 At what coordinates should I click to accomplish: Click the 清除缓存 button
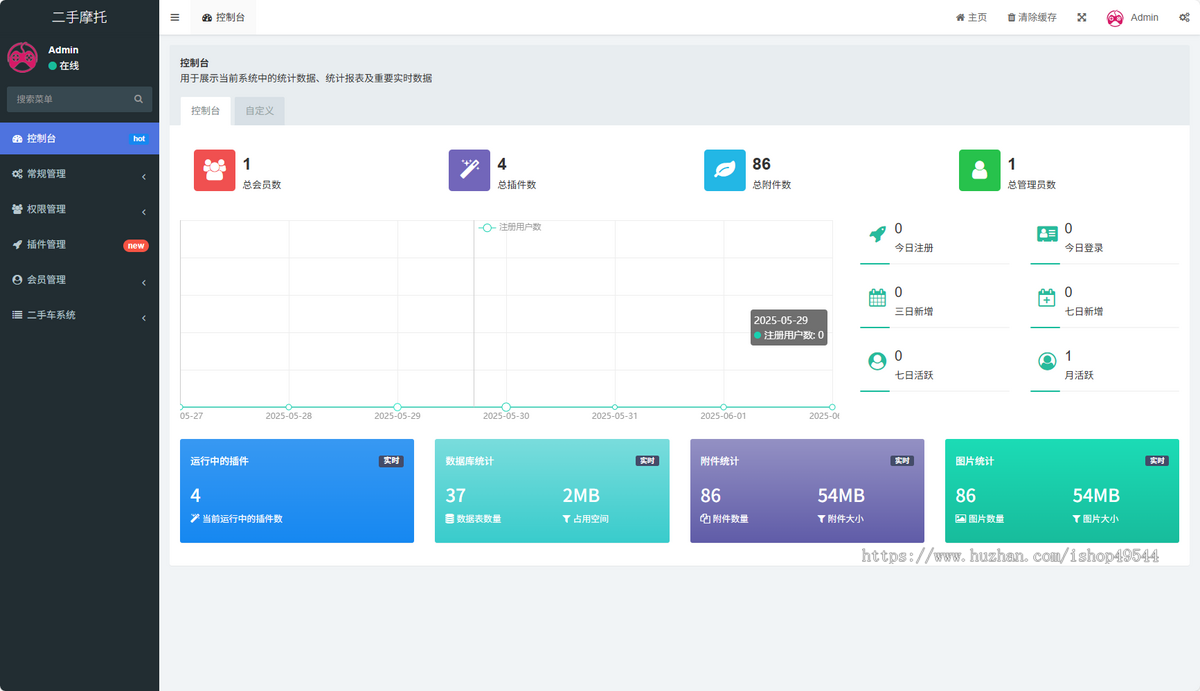point(1031,18)
